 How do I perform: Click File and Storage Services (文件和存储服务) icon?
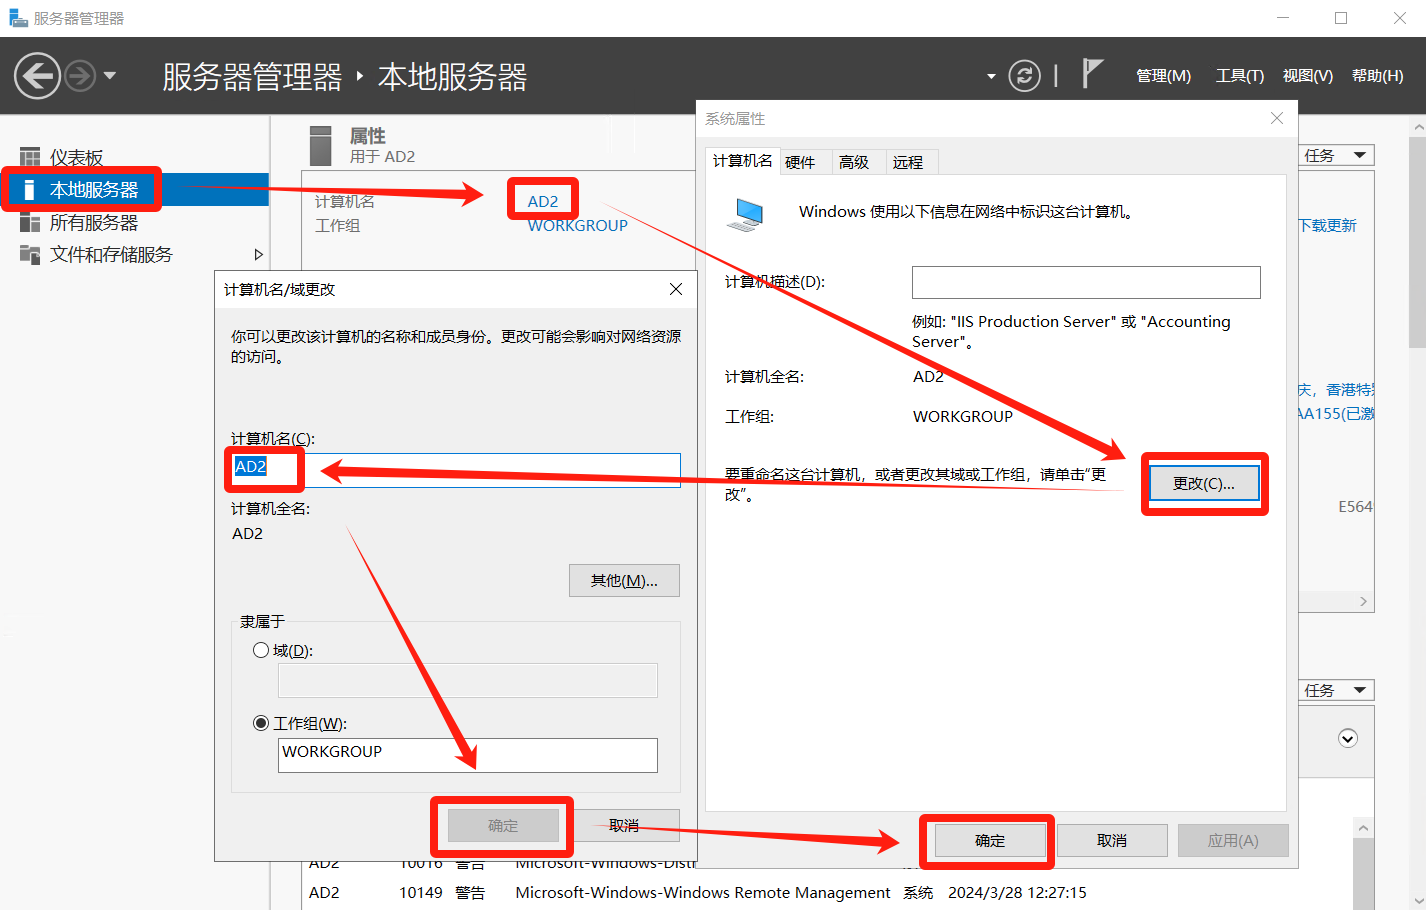pos(30,255)
